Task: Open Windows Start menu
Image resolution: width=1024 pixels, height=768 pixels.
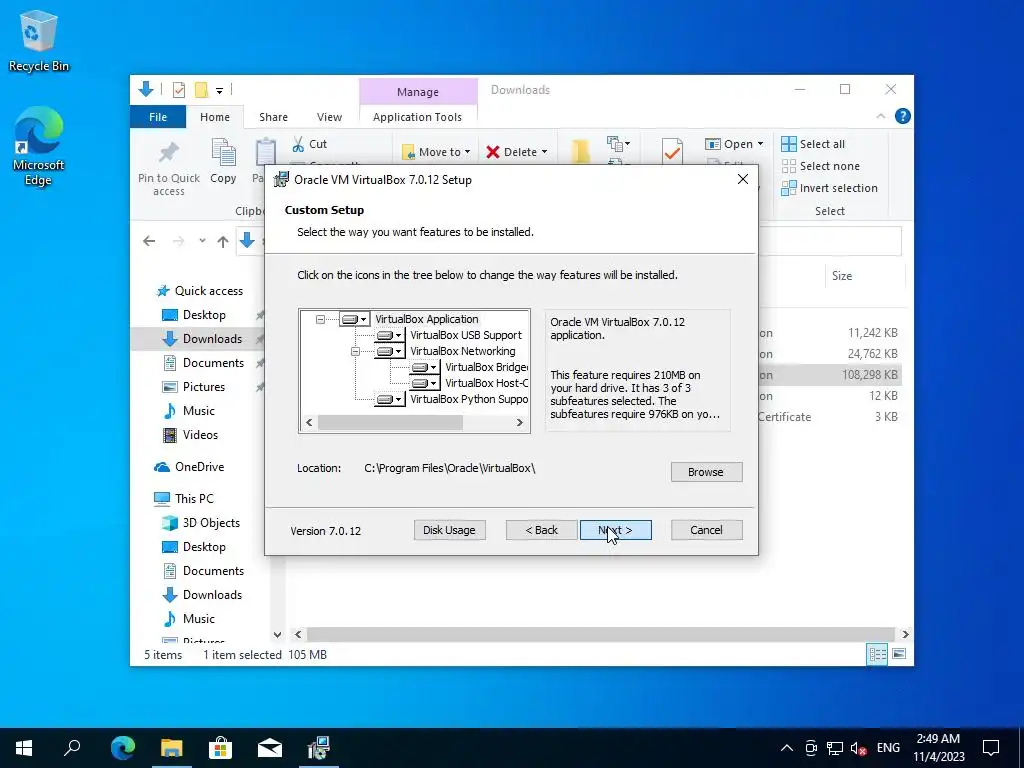Action: click(24, 748)
